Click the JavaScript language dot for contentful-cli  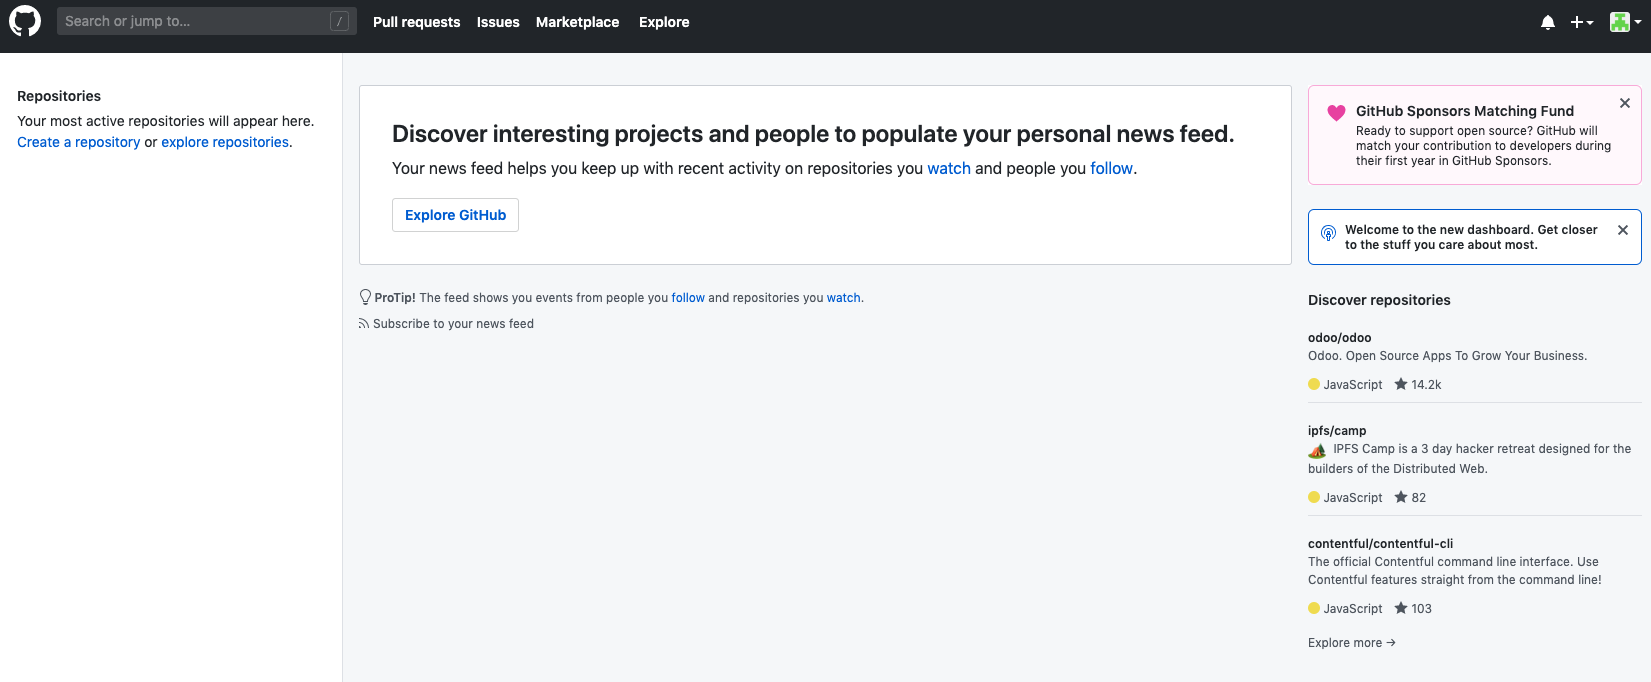[1314, 608]
